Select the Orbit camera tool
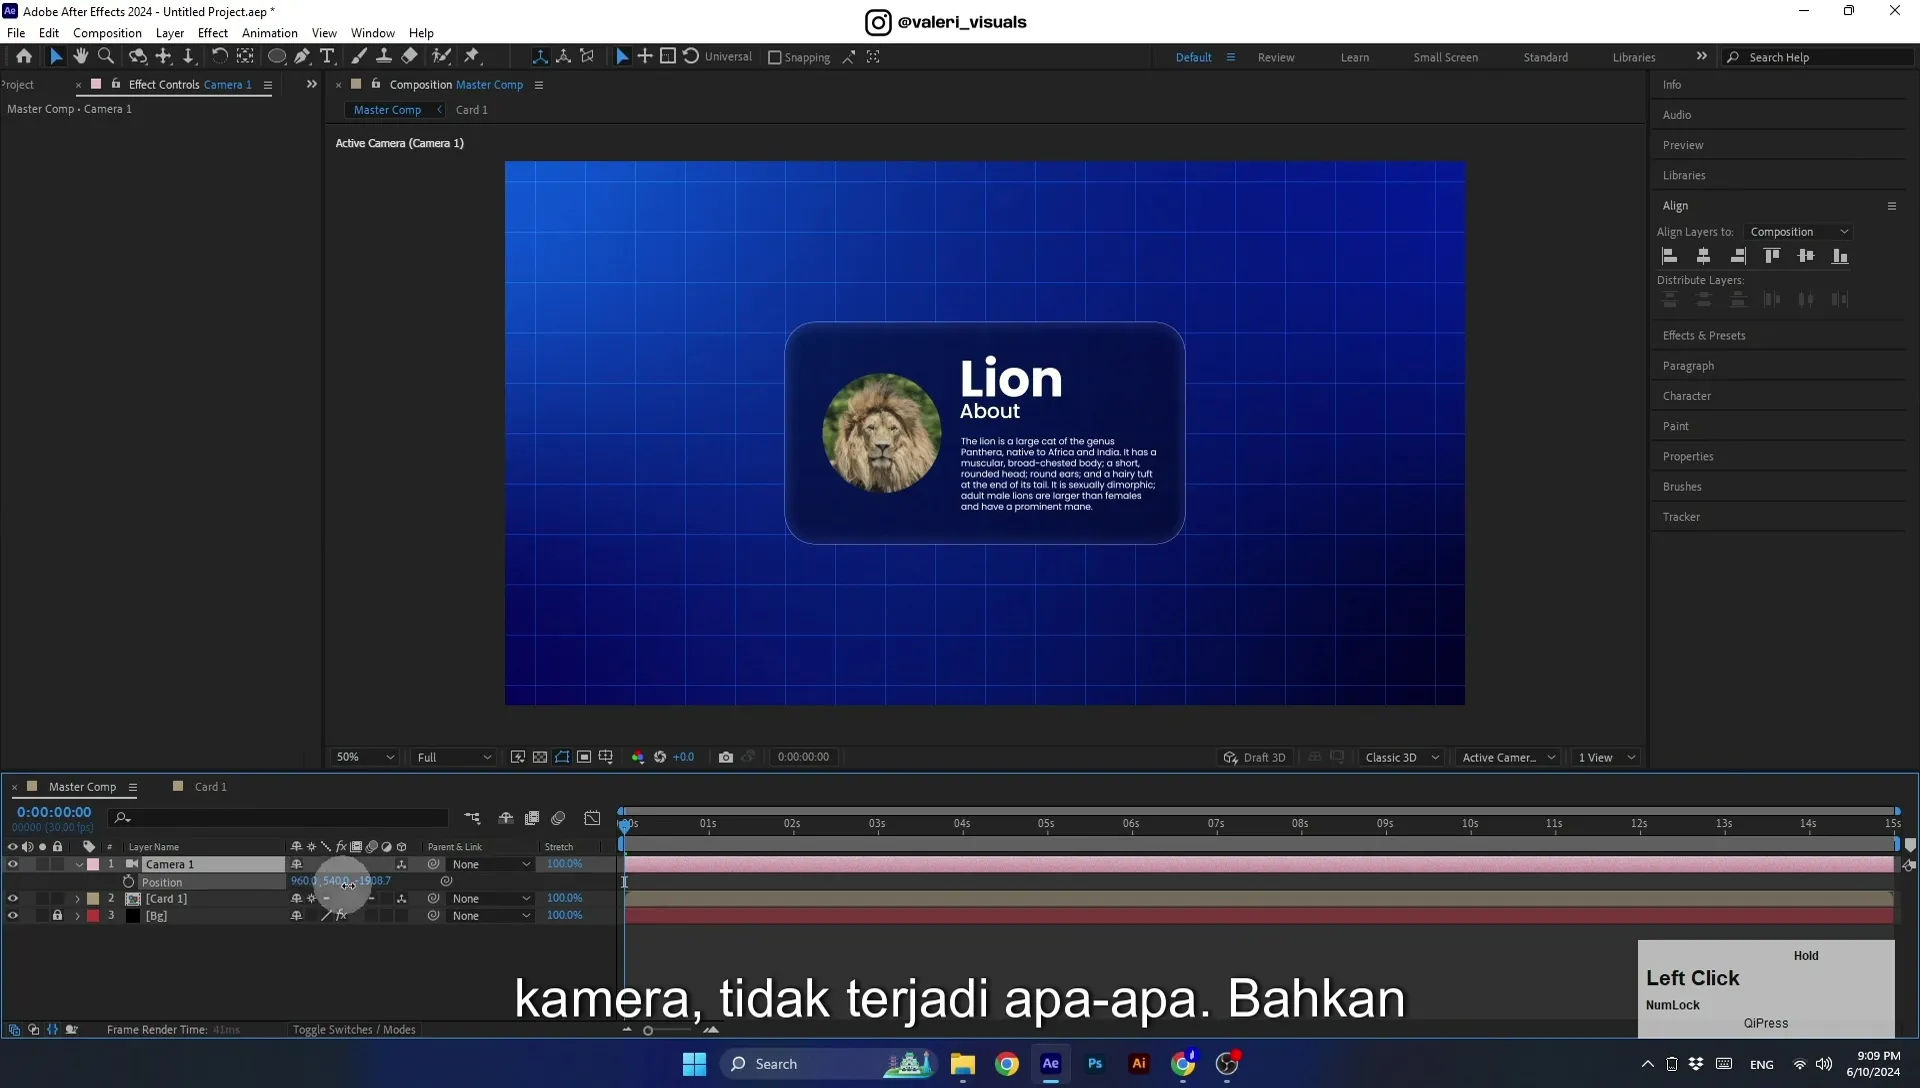 (138, 57)
